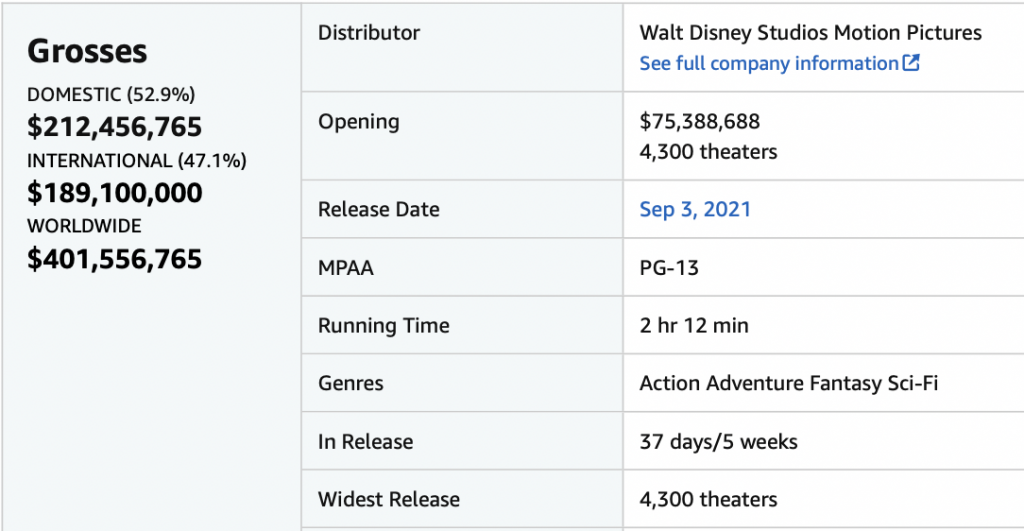The image size is (1024, 531).
Task: Click the INTERNATIONAL (47.1%) label
Action: (136, 161)
